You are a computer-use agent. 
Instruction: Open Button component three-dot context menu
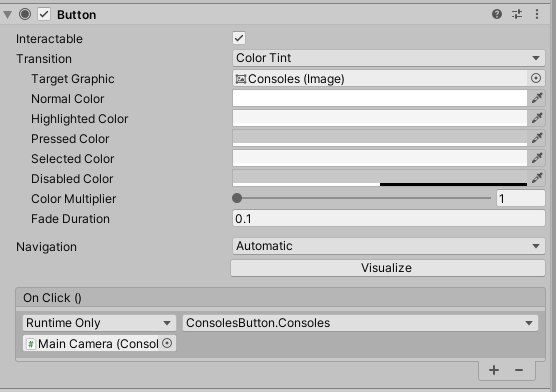[x=537, y=14]
